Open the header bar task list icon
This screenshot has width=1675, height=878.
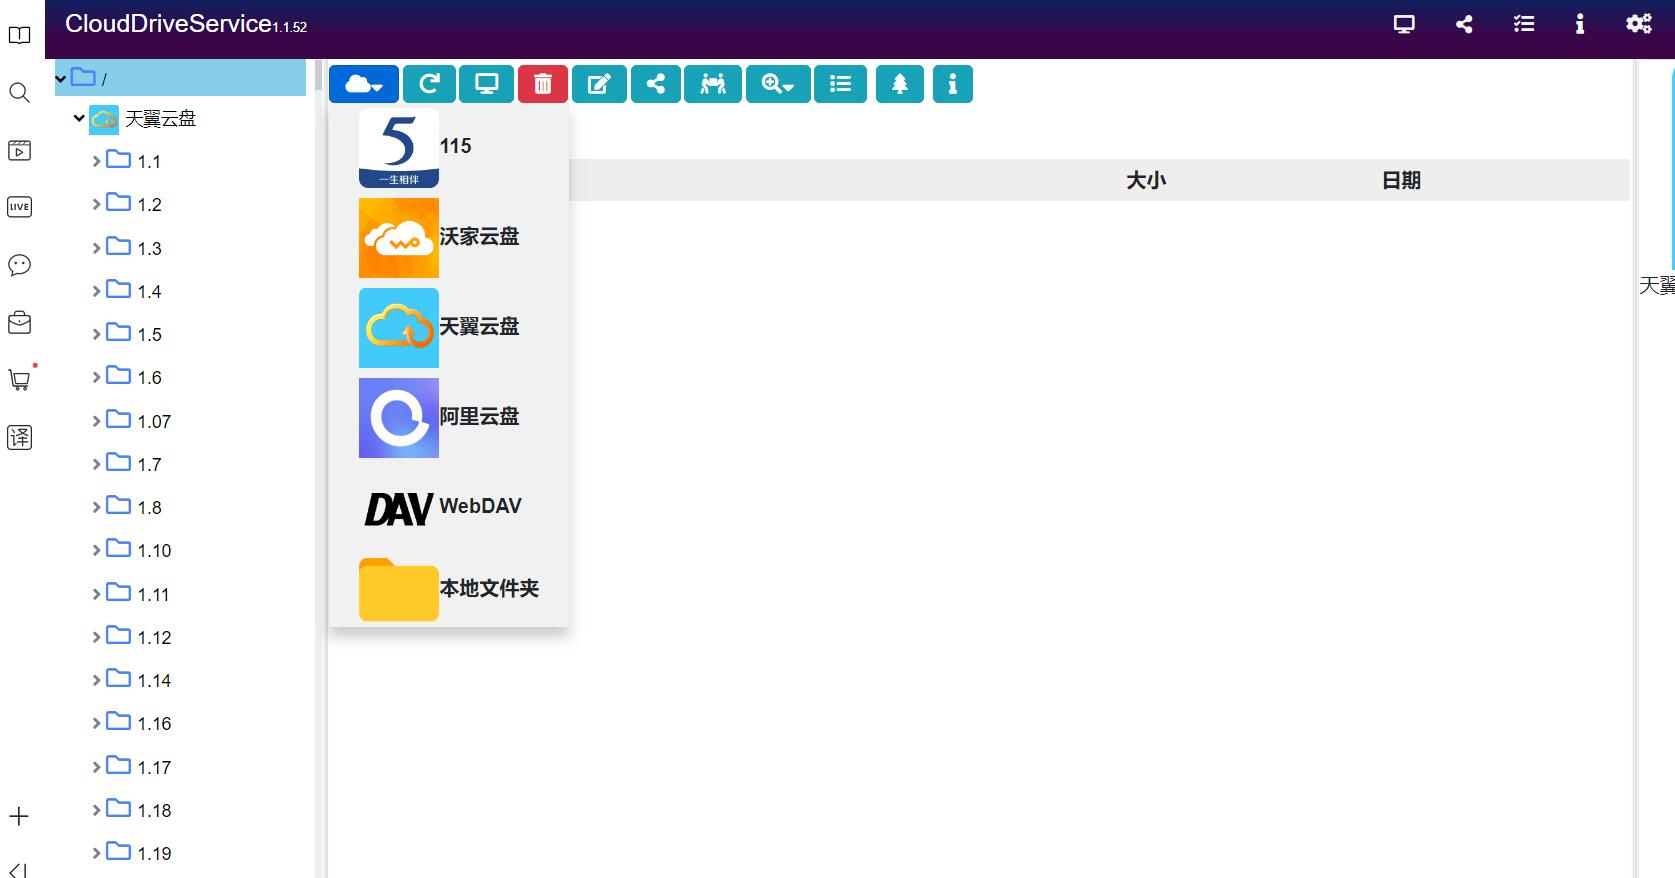[x=1524, y=24]
